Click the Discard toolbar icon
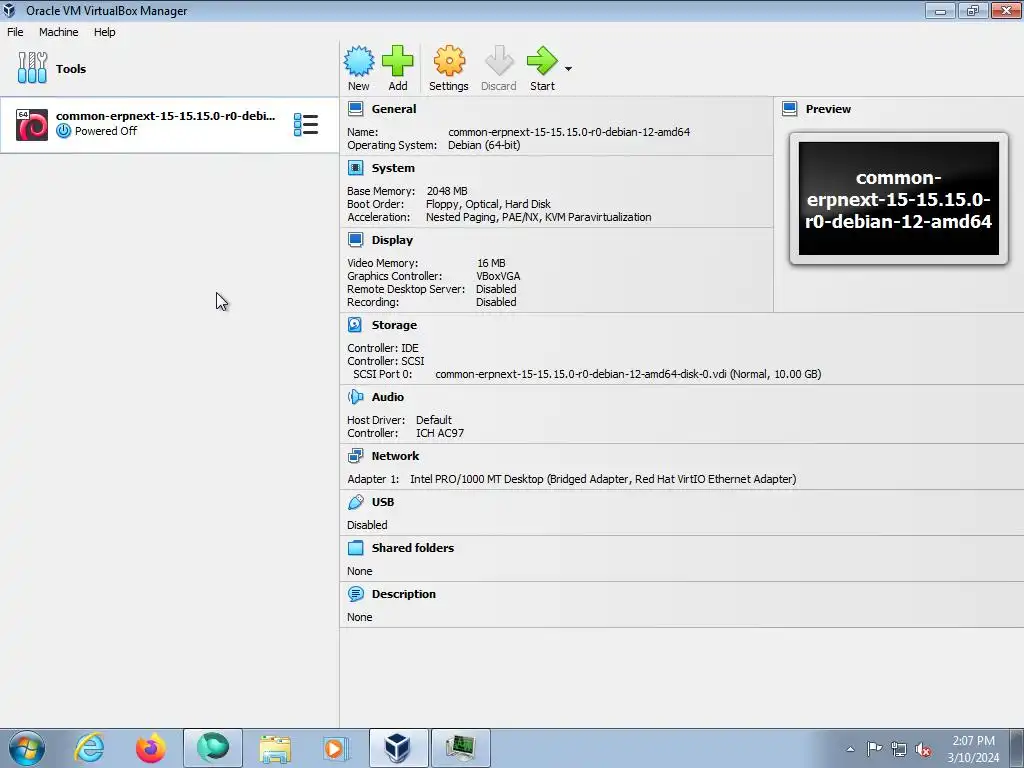Image resolution: width=1024 pixels, height=768 pixels. 499,61
